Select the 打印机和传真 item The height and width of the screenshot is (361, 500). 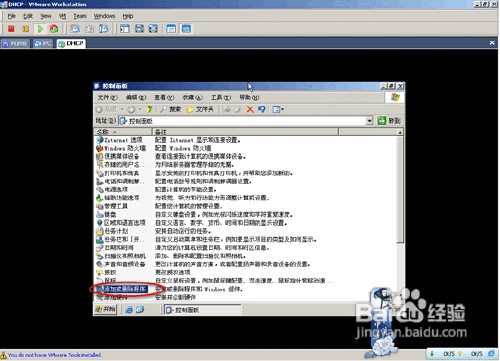click(117, 173)
